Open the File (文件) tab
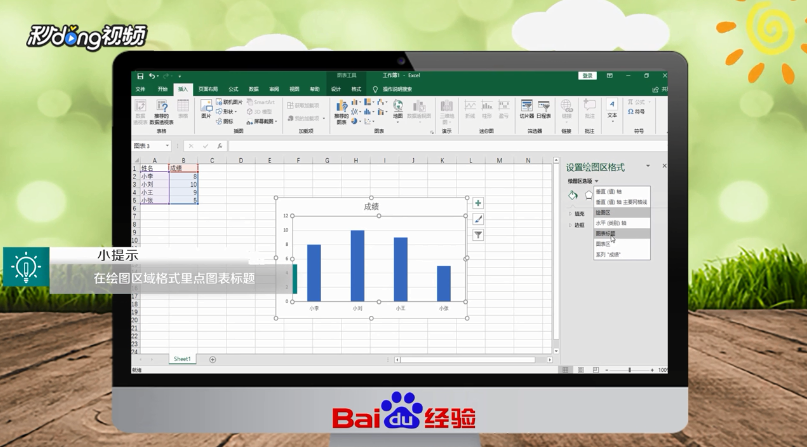Screen dimensions: 807x447 pyautogui.click(x=141, y=90)
